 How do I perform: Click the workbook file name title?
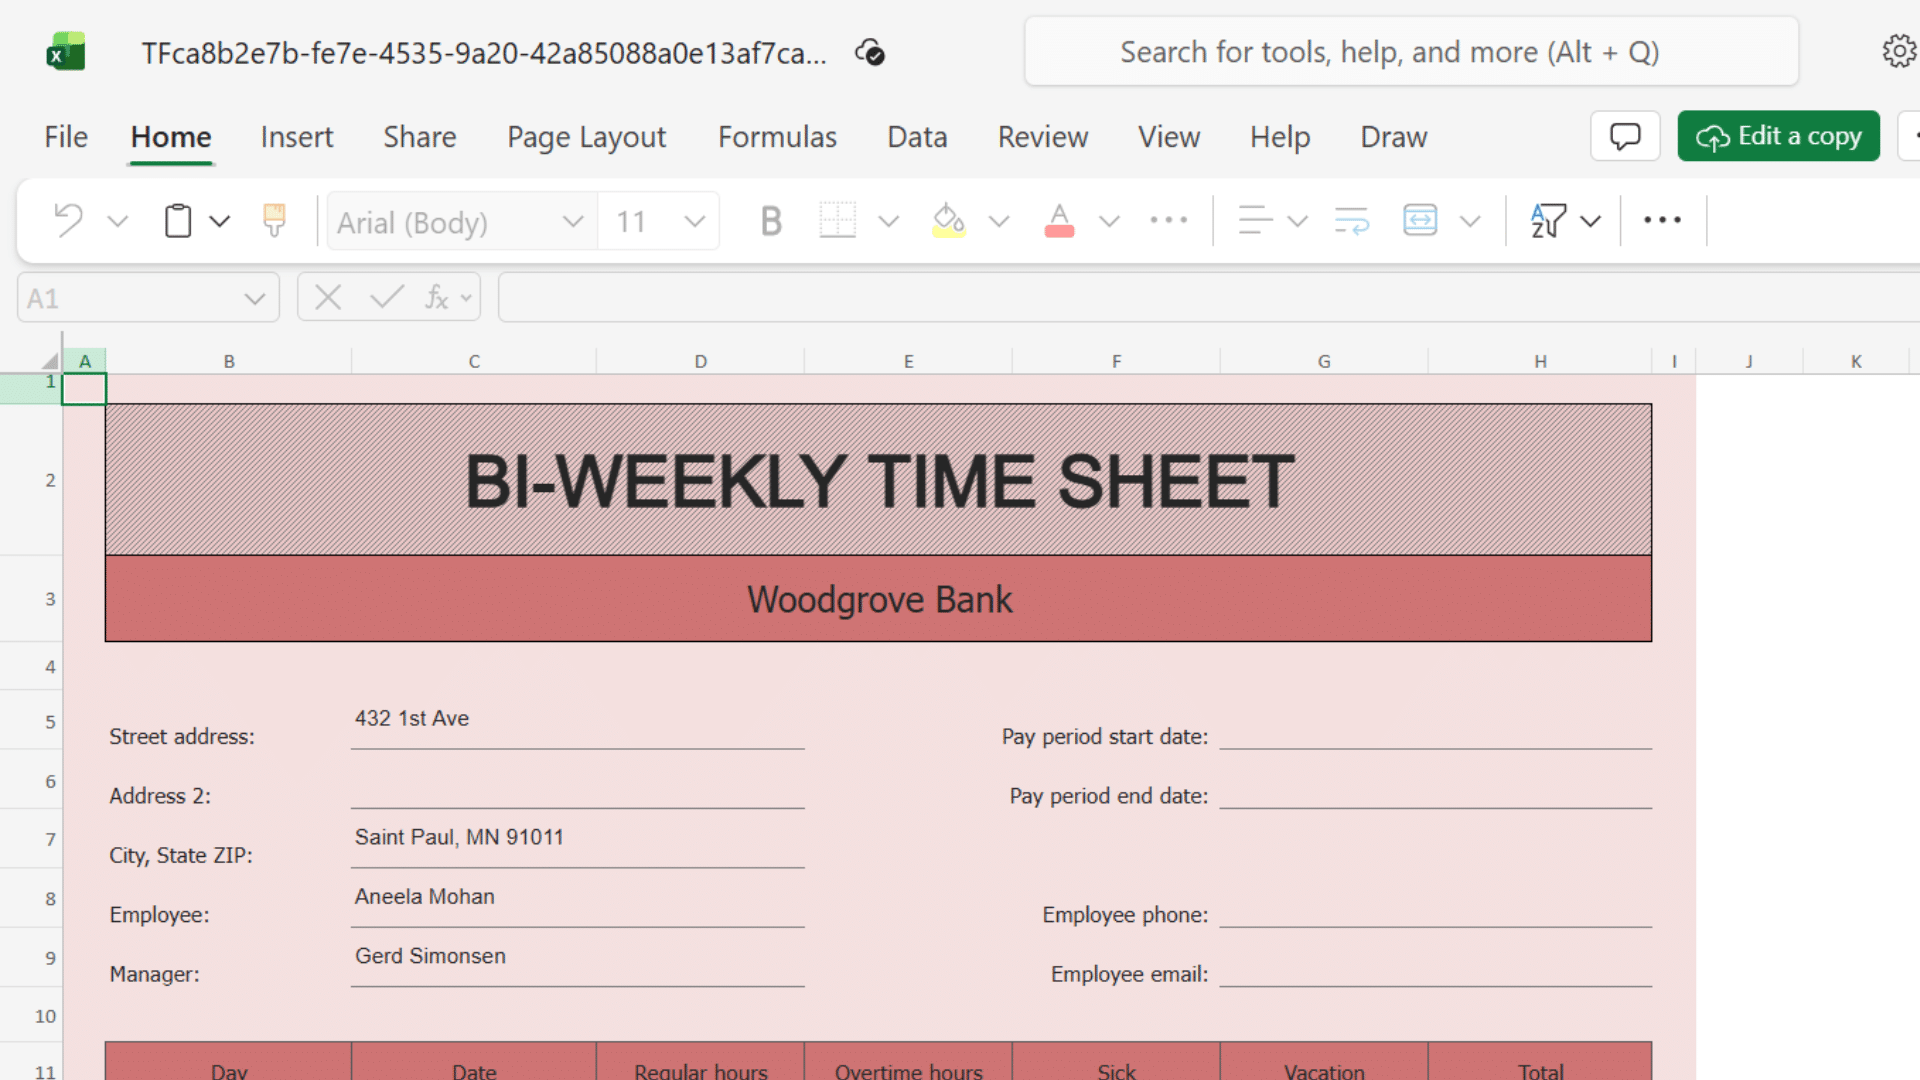pos(484,53)
